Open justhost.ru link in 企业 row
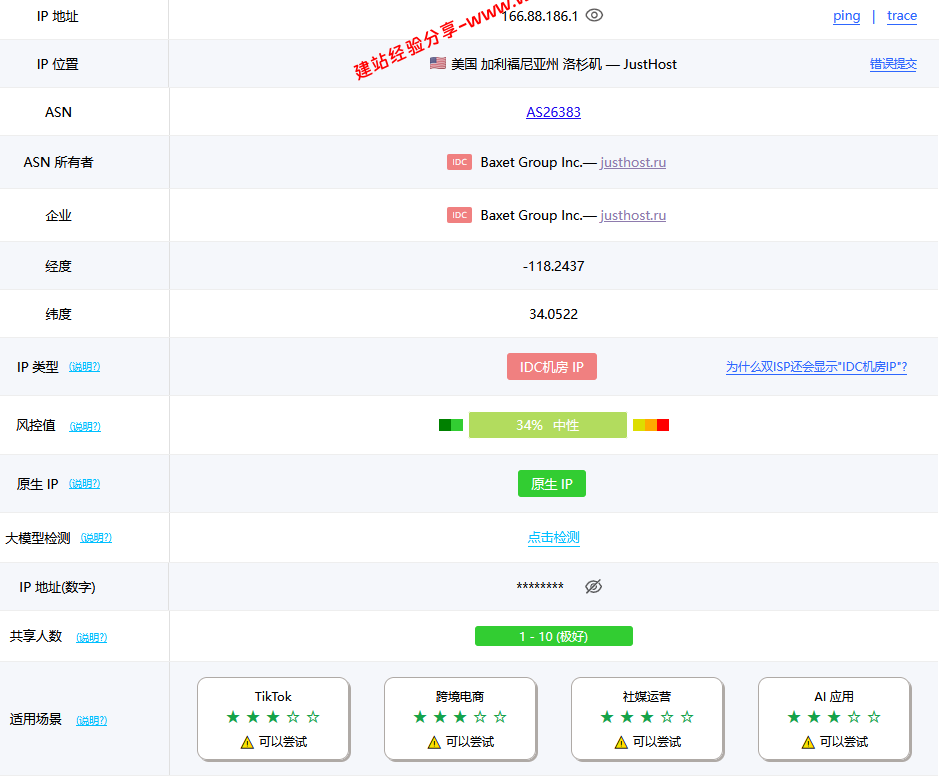940x776 pixels. click(633, 215)
